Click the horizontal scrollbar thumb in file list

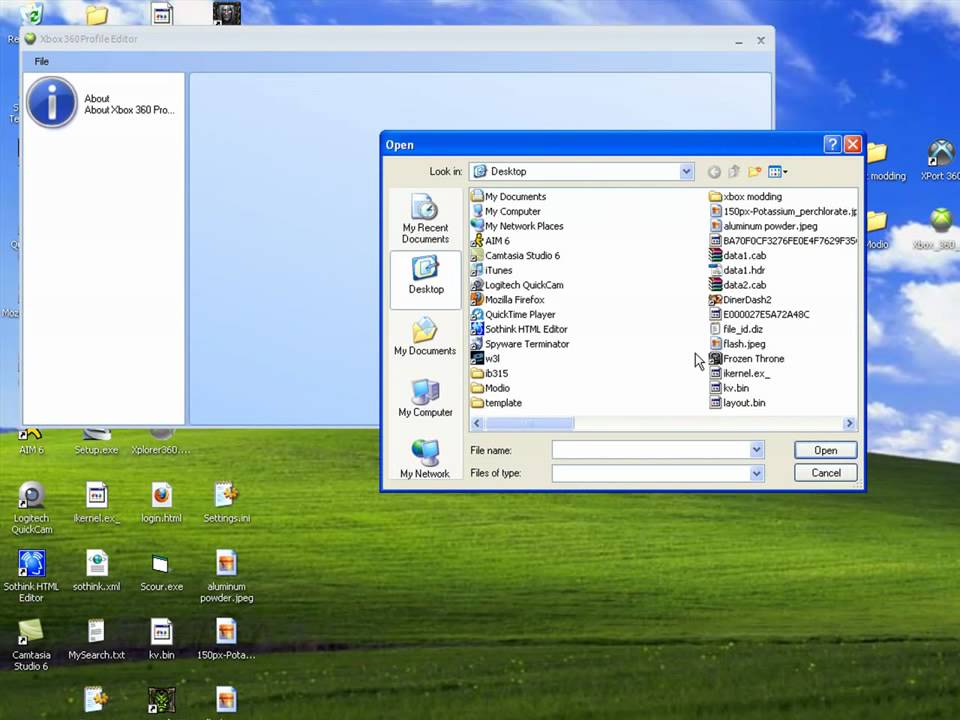pyautogui.click(x=530, y=423)
